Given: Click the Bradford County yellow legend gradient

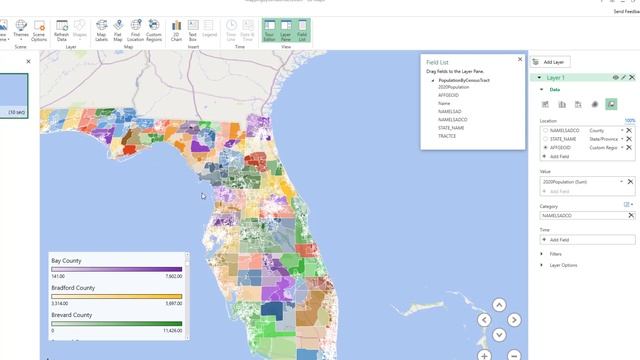Looking at the screenshot, I should click(117, 297).
